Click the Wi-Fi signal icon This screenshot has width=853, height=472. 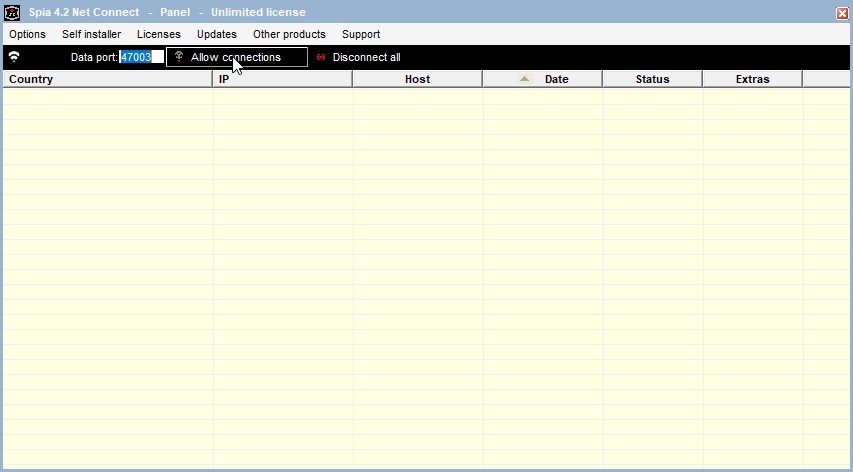coord(14,57)
